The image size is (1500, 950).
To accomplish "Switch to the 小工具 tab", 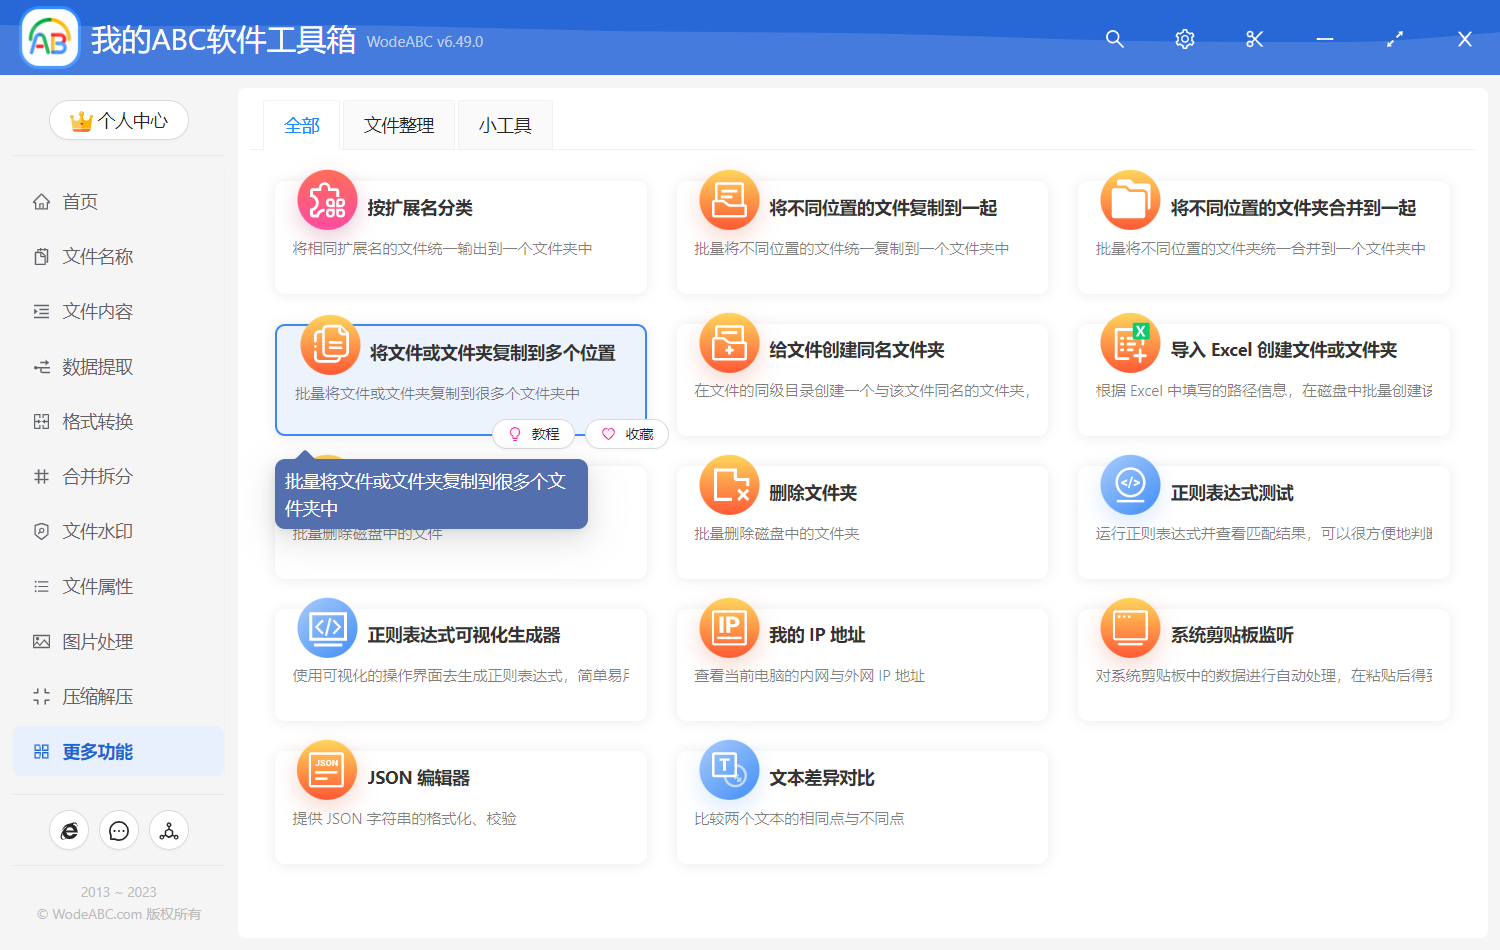I will (x=505, y=124).
